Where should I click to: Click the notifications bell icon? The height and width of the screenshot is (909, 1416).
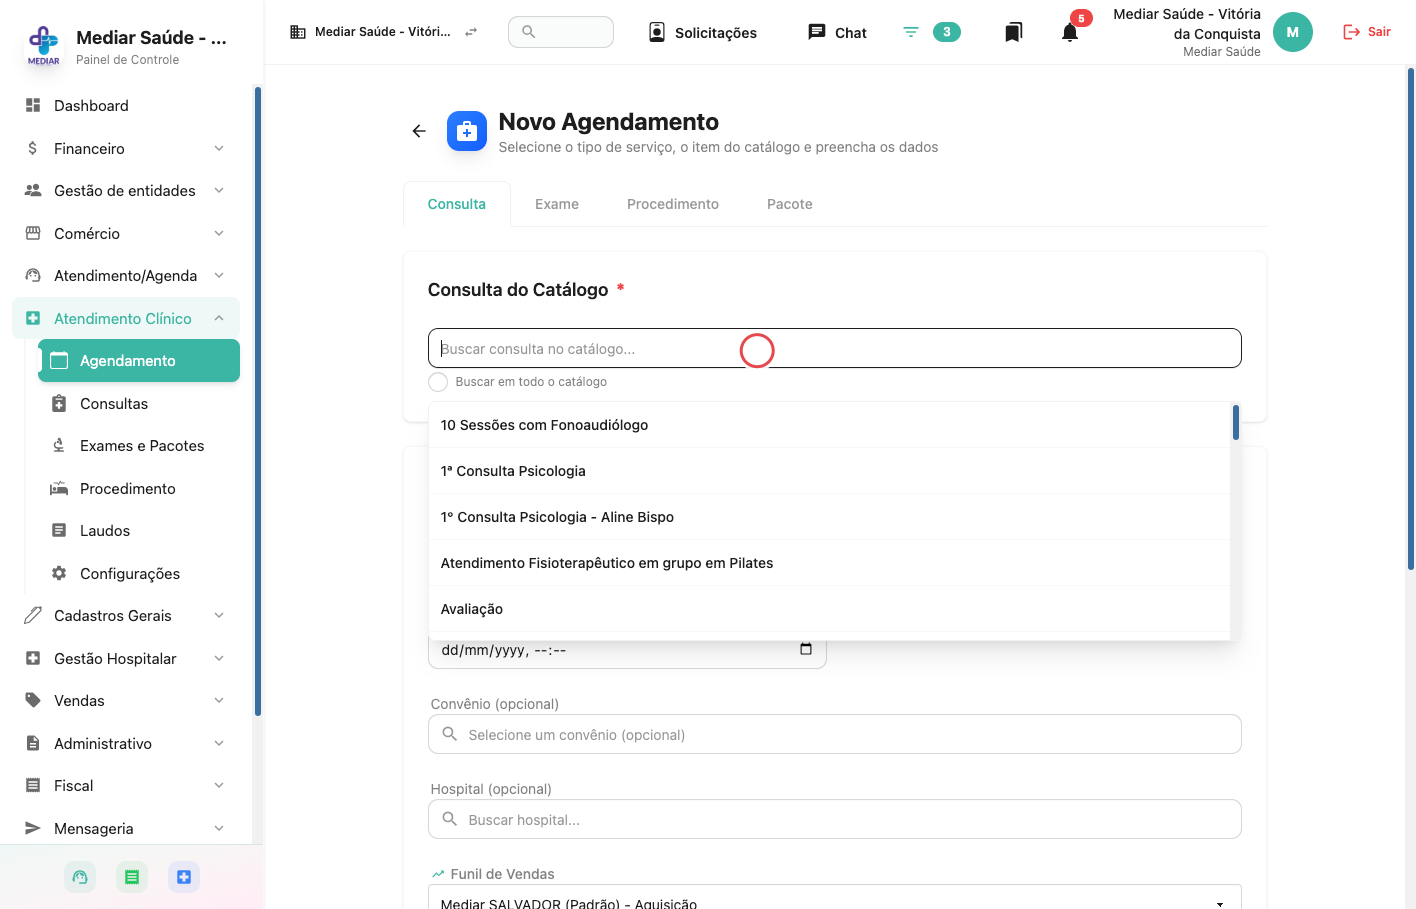pos(1070,32)
